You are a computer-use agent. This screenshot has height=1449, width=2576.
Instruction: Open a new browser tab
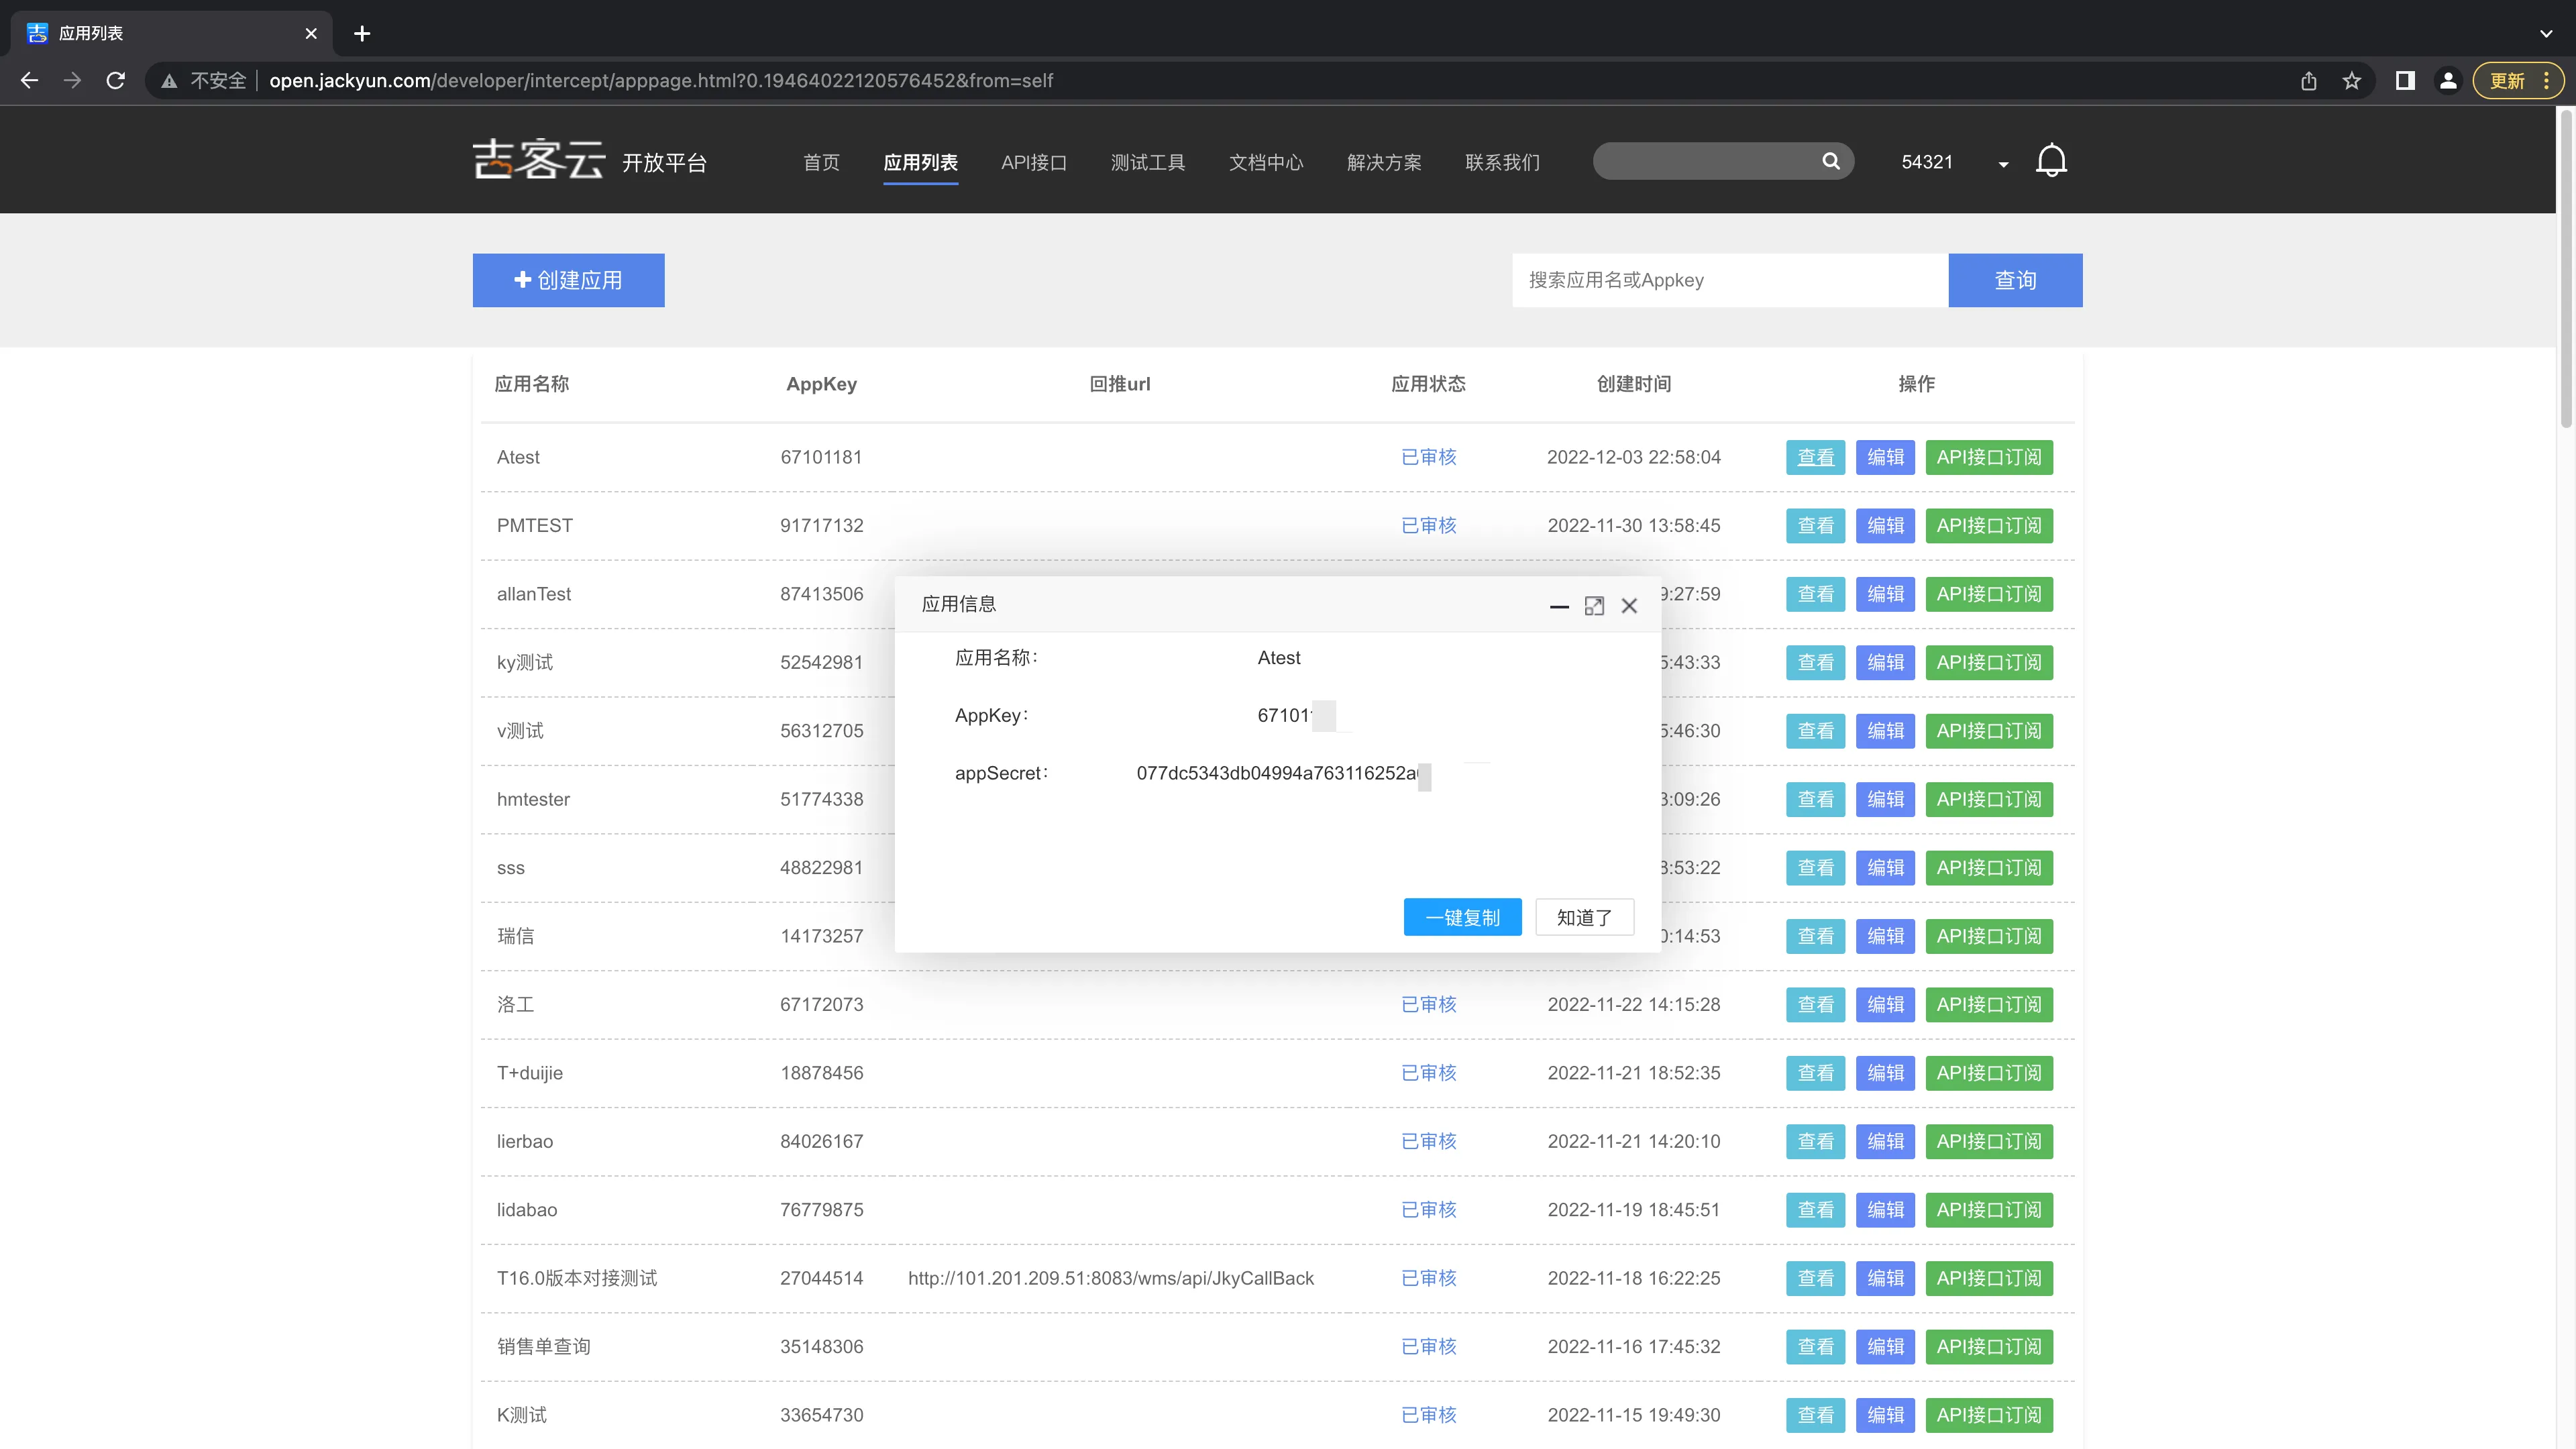click(x=362, y=33)
